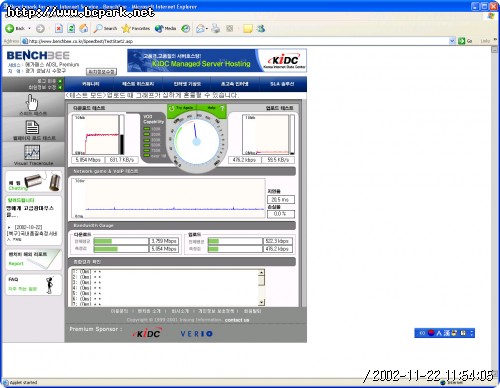Click the Messenger icon in the toolbar
500x388 pixels.
pos(261,29)
